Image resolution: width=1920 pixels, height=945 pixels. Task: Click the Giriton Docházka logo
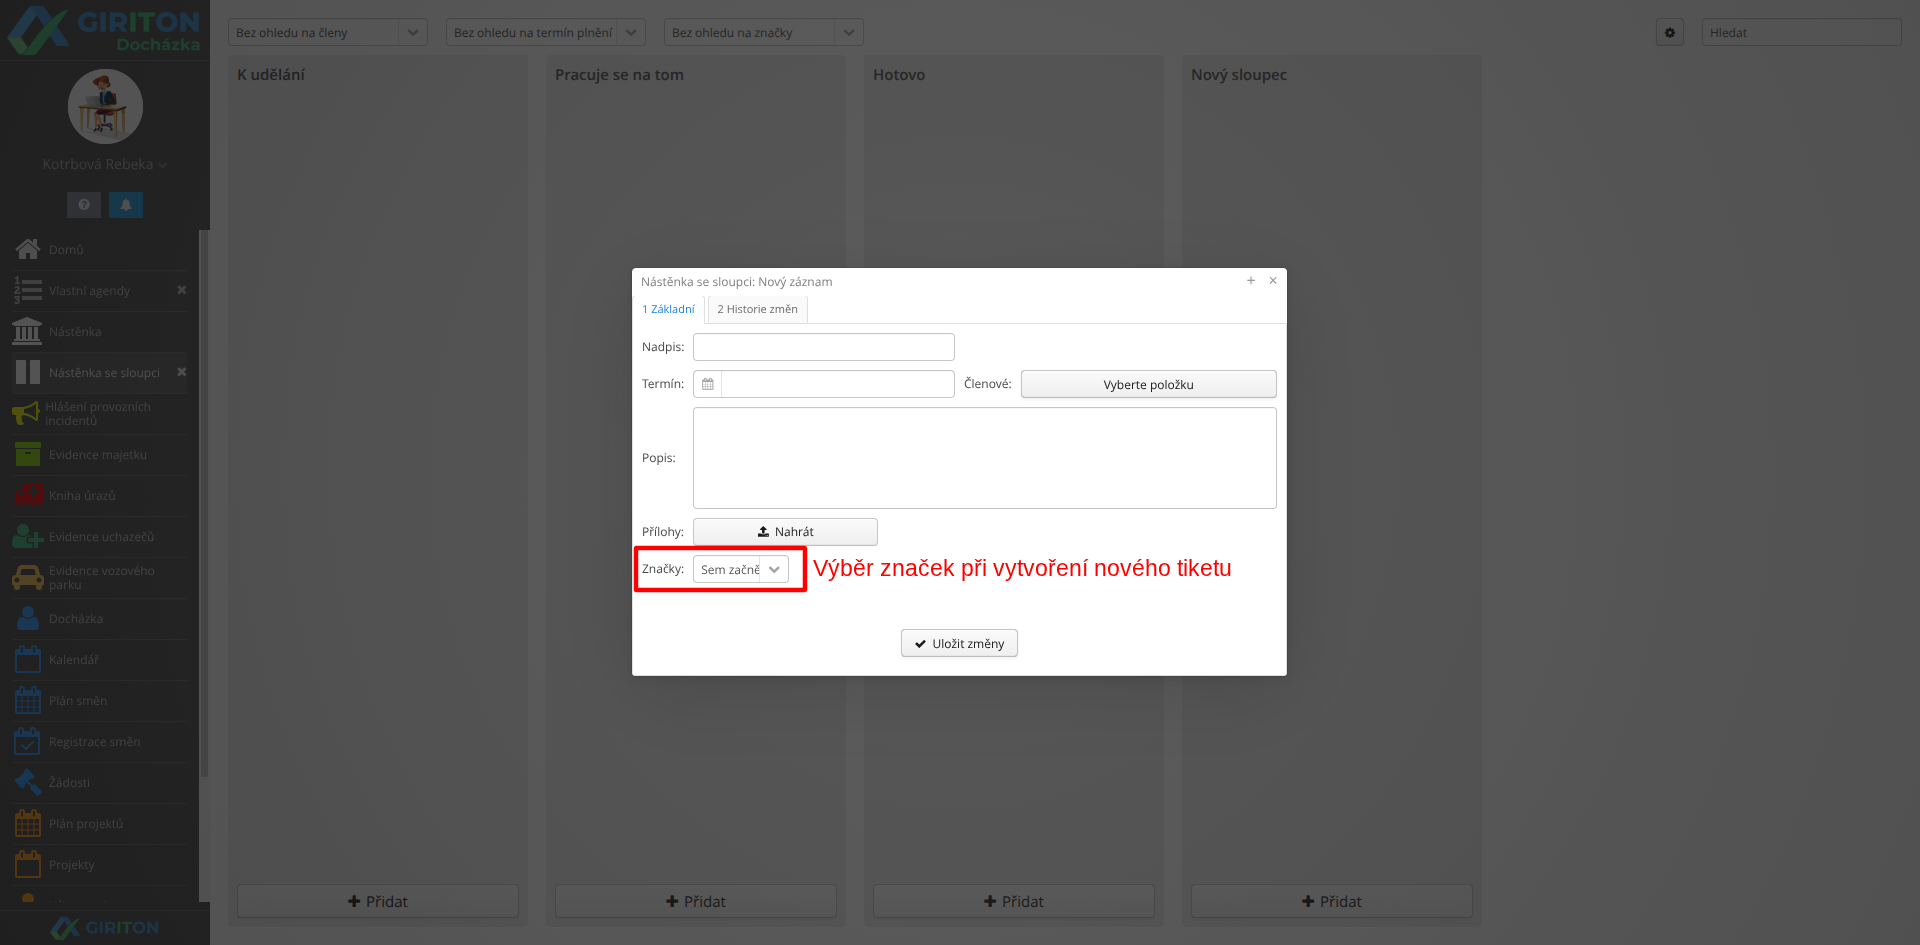tap(104, 30)
